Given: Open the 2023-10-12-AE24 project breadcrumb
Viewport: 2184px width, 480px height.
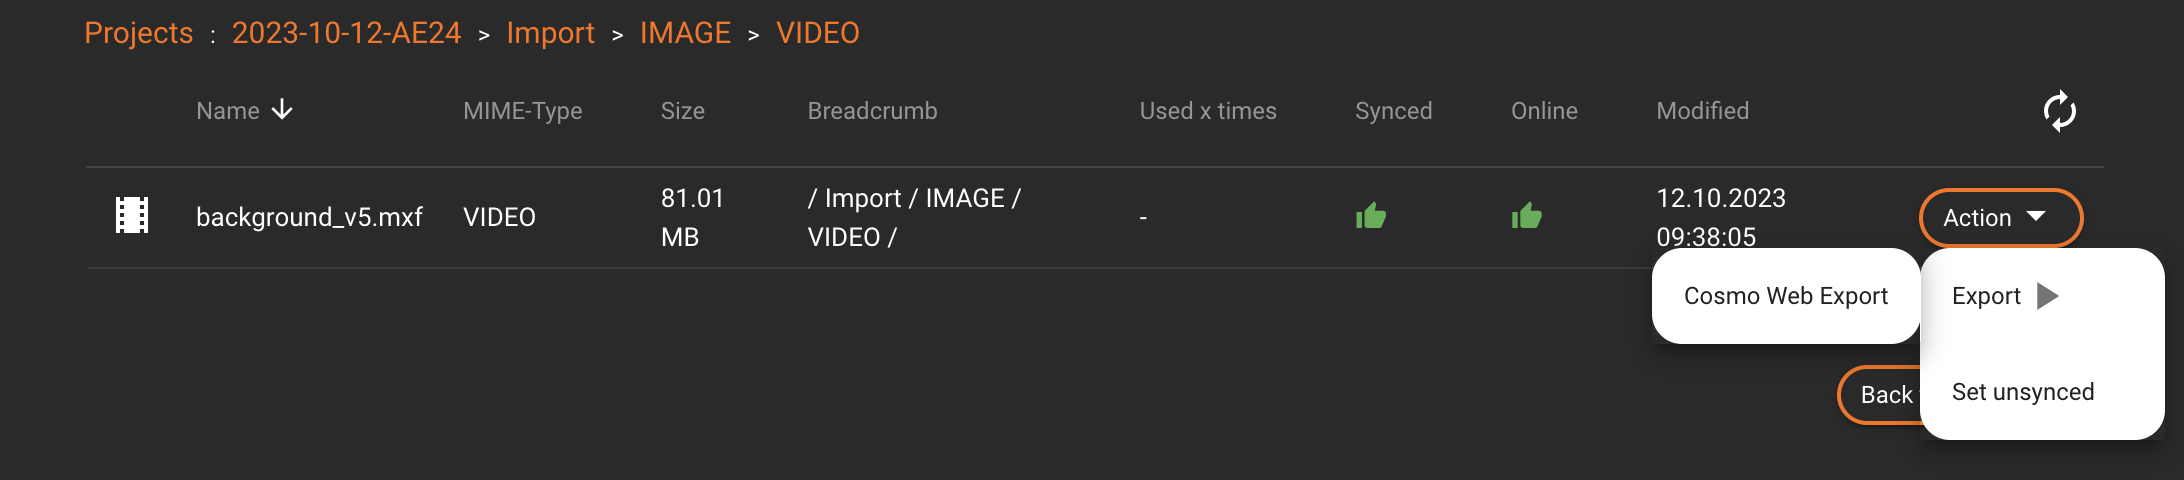Looking at the screenshot, I should (x=346, y=33).
